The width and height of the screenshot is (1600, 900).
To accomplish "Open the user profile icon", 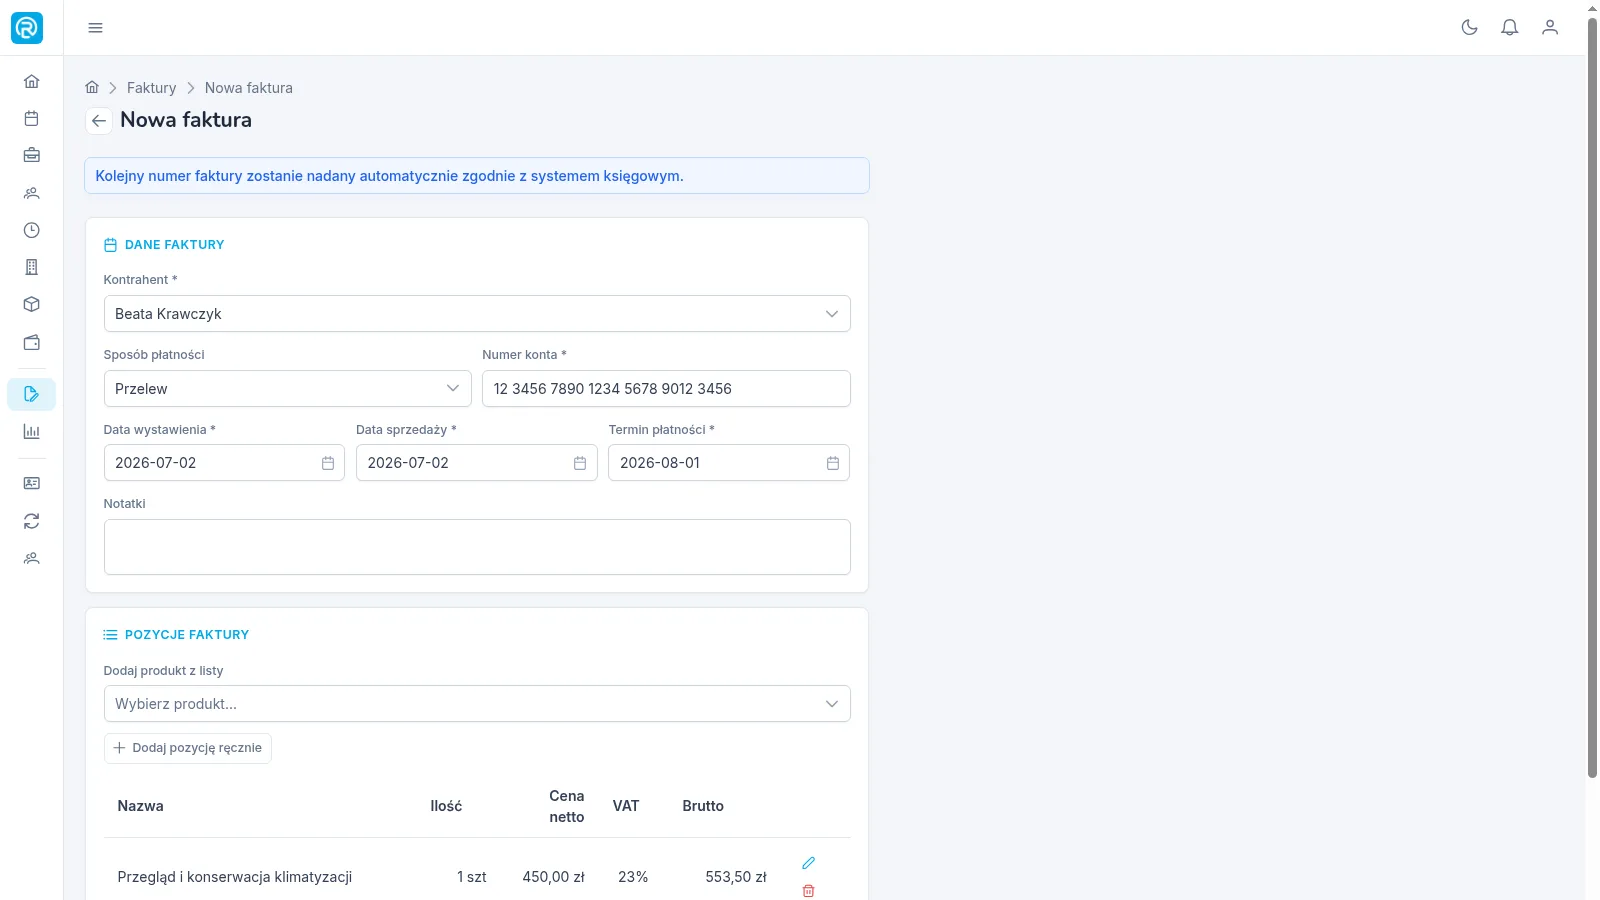I will coord(1550,28).
